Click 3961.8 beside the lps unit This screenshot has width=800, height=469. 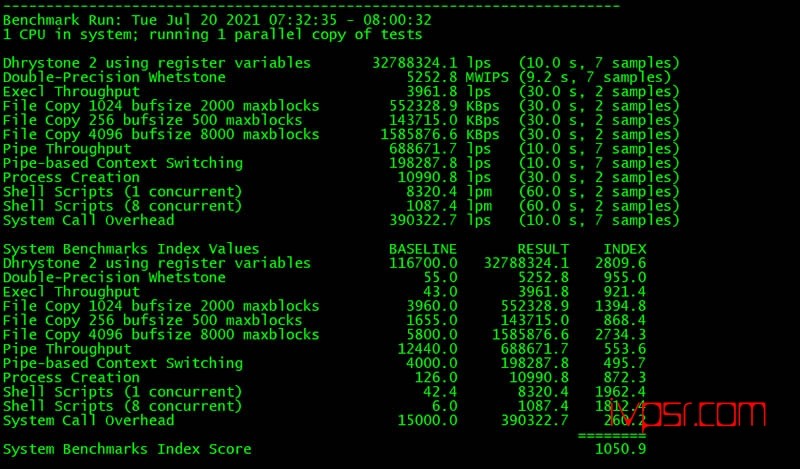pyautogui.click(x=432, y=92)
